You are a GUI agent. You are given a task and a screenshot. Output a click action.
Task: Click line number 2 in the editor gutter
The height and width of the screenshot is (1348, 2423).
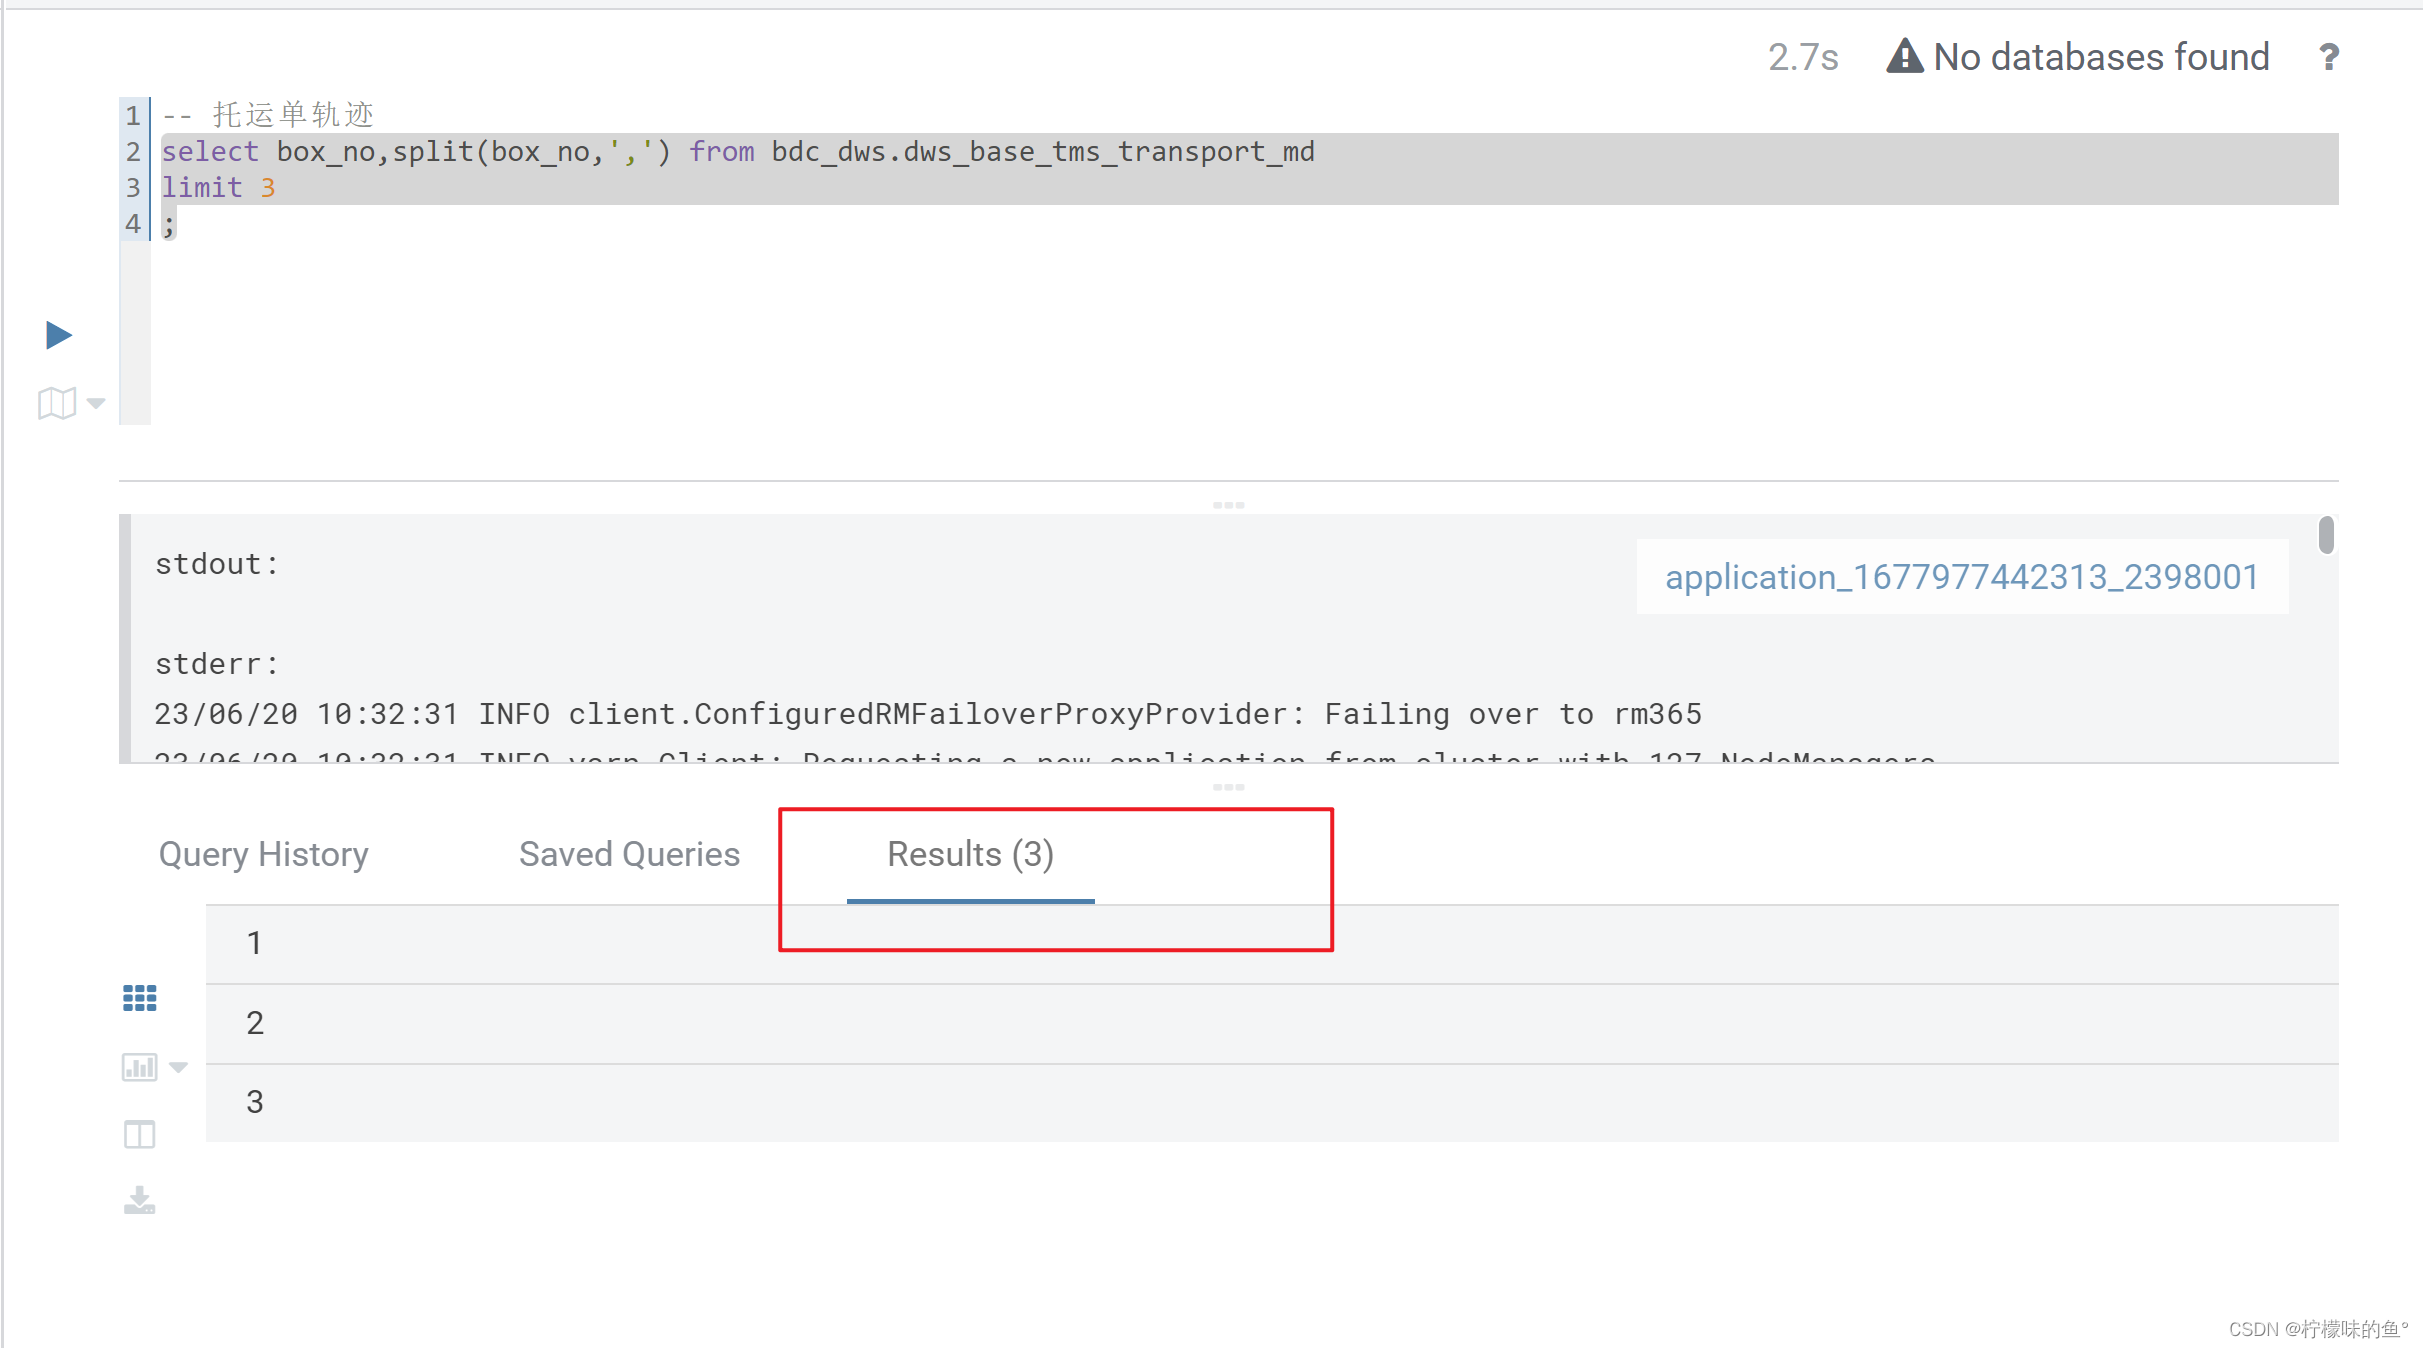coord(133,152)
